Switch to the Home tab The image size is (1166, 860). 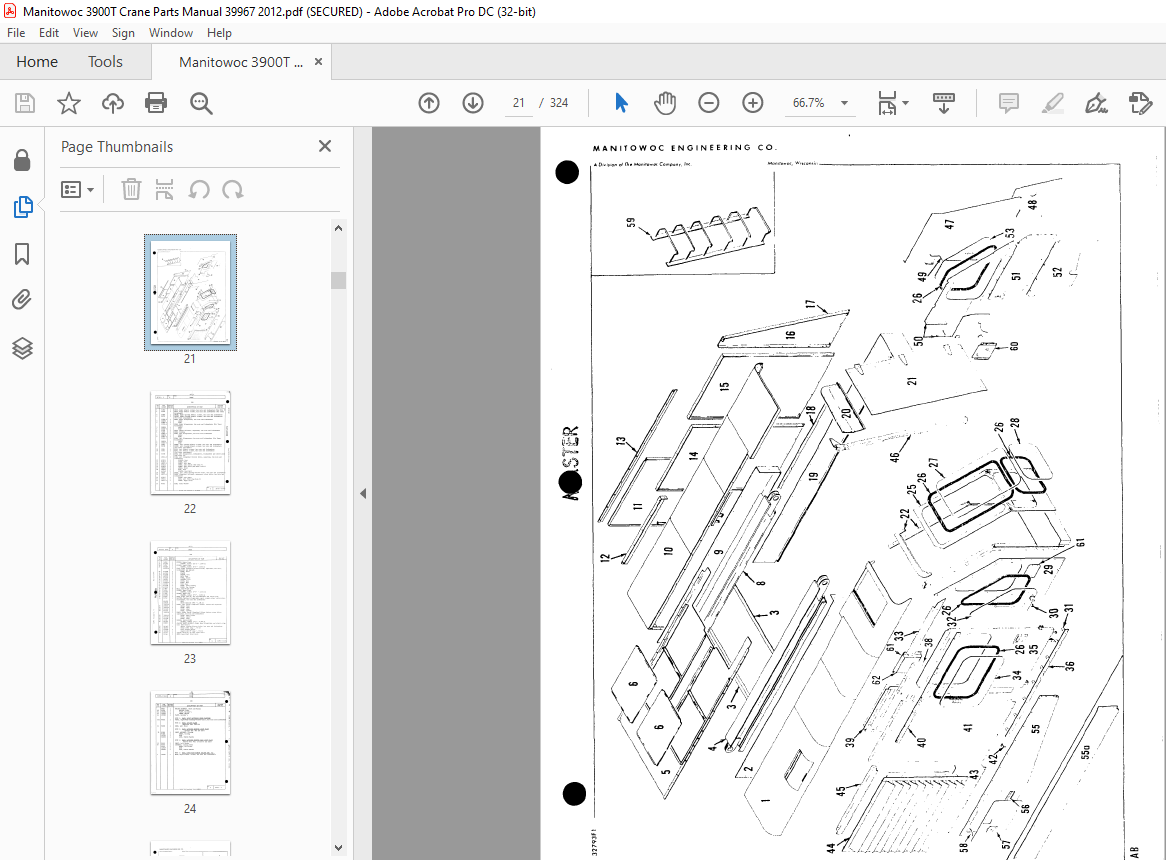tap(37, 62)
